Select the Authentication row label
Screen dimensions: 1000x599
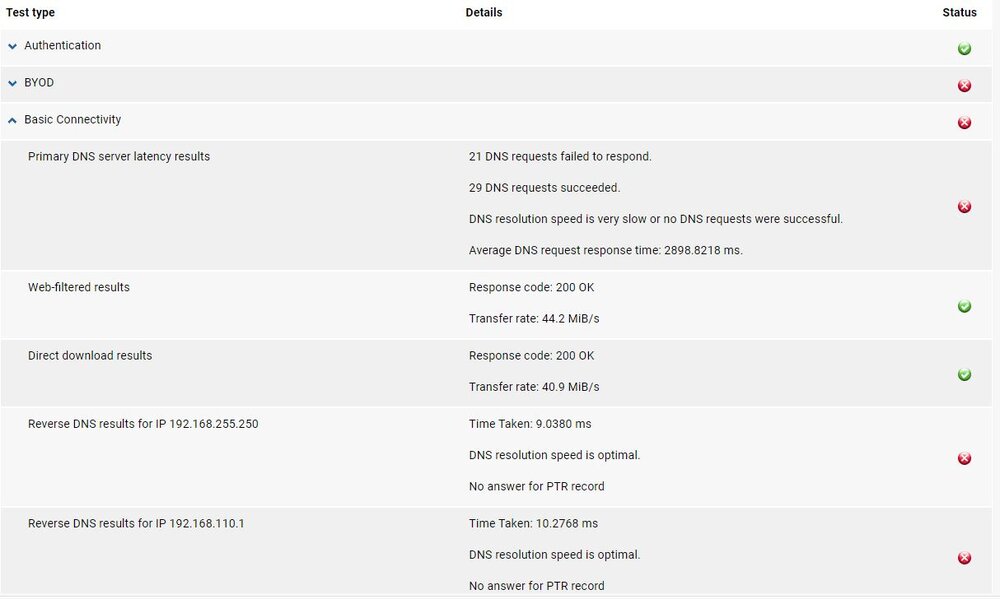click(62, 45)
